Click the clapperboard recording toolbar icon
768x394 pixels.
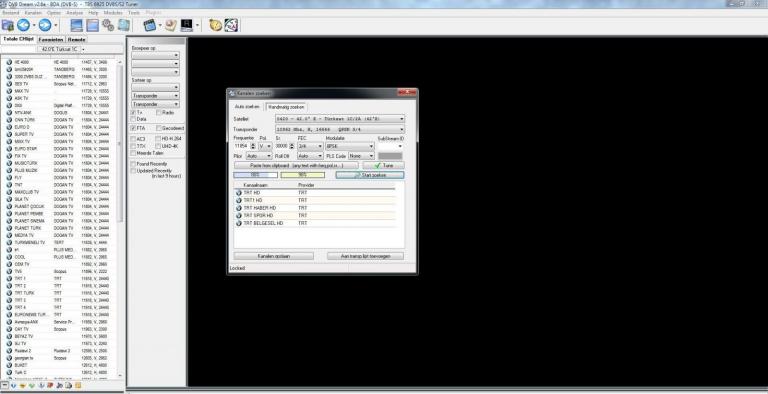149,25
